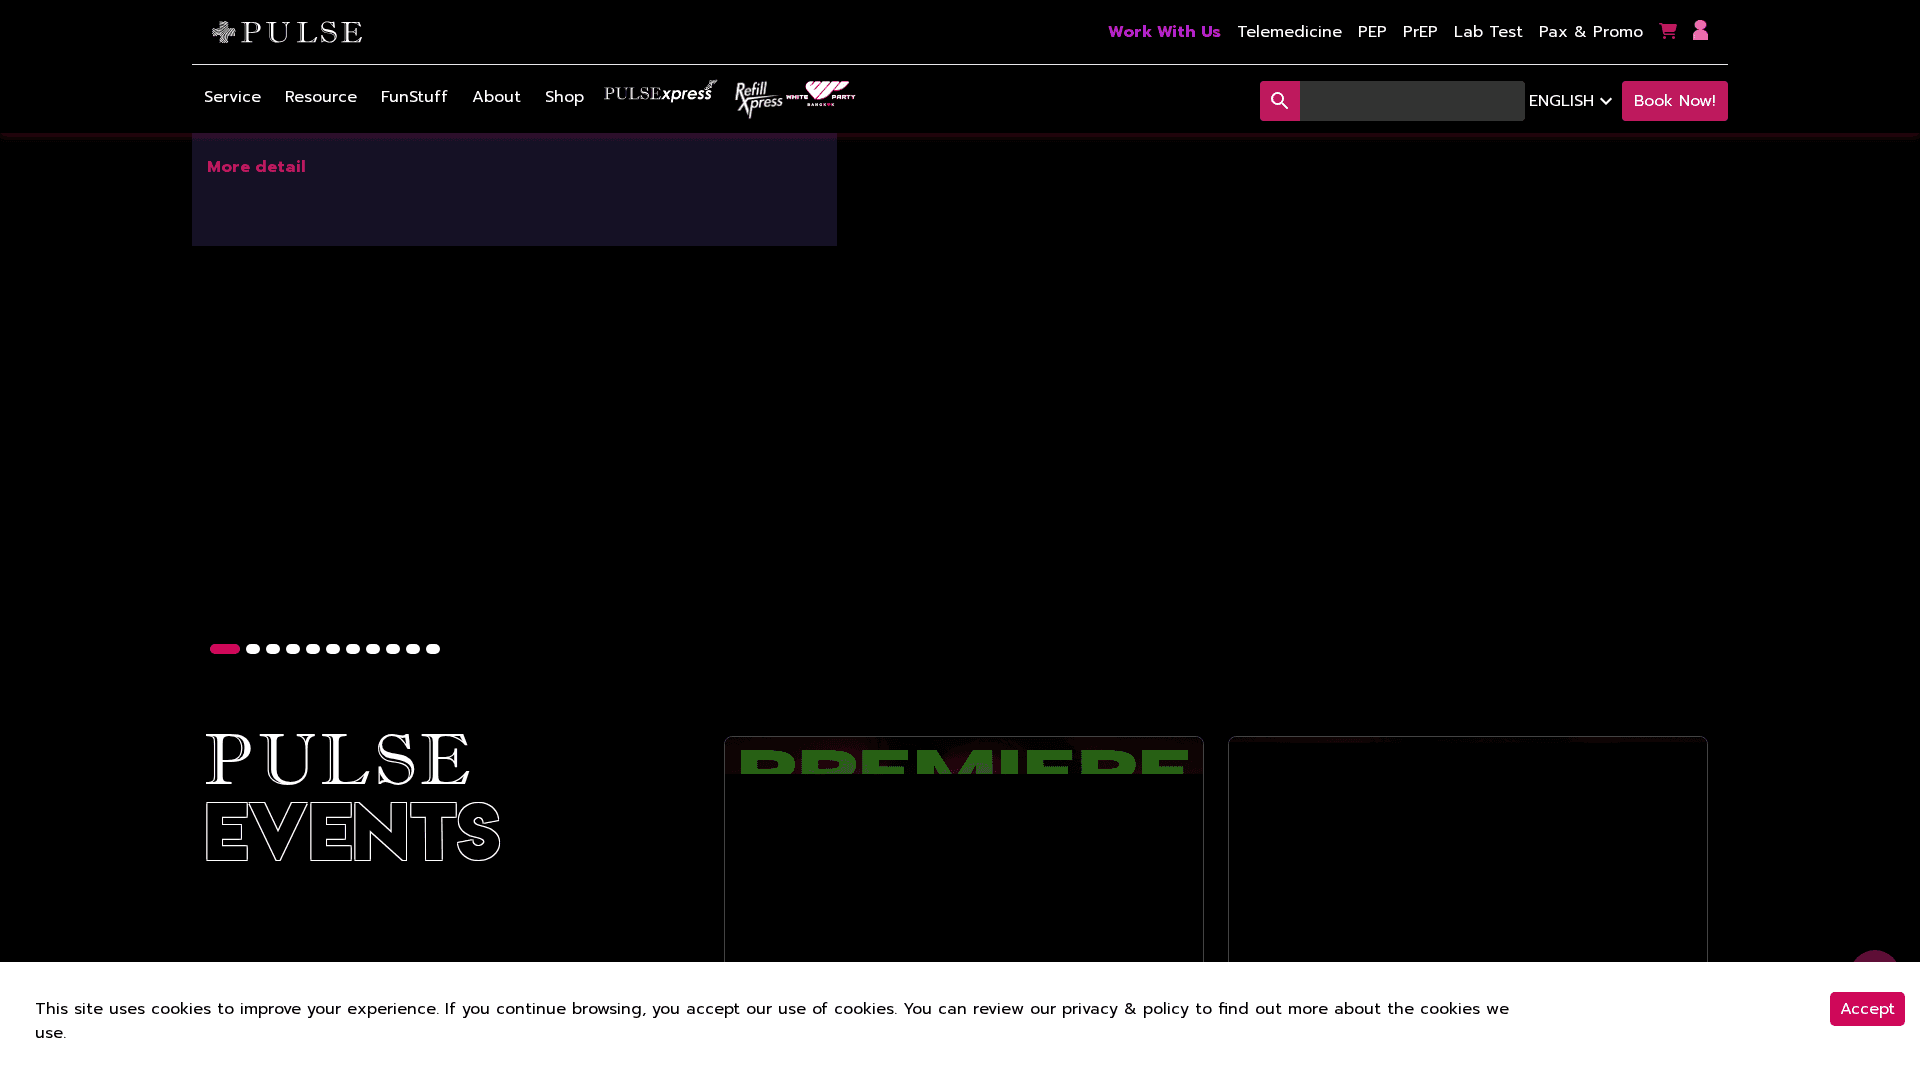Open the FunStuff menu
The image size is (1920, 1080).
click(x=414, y=97)
